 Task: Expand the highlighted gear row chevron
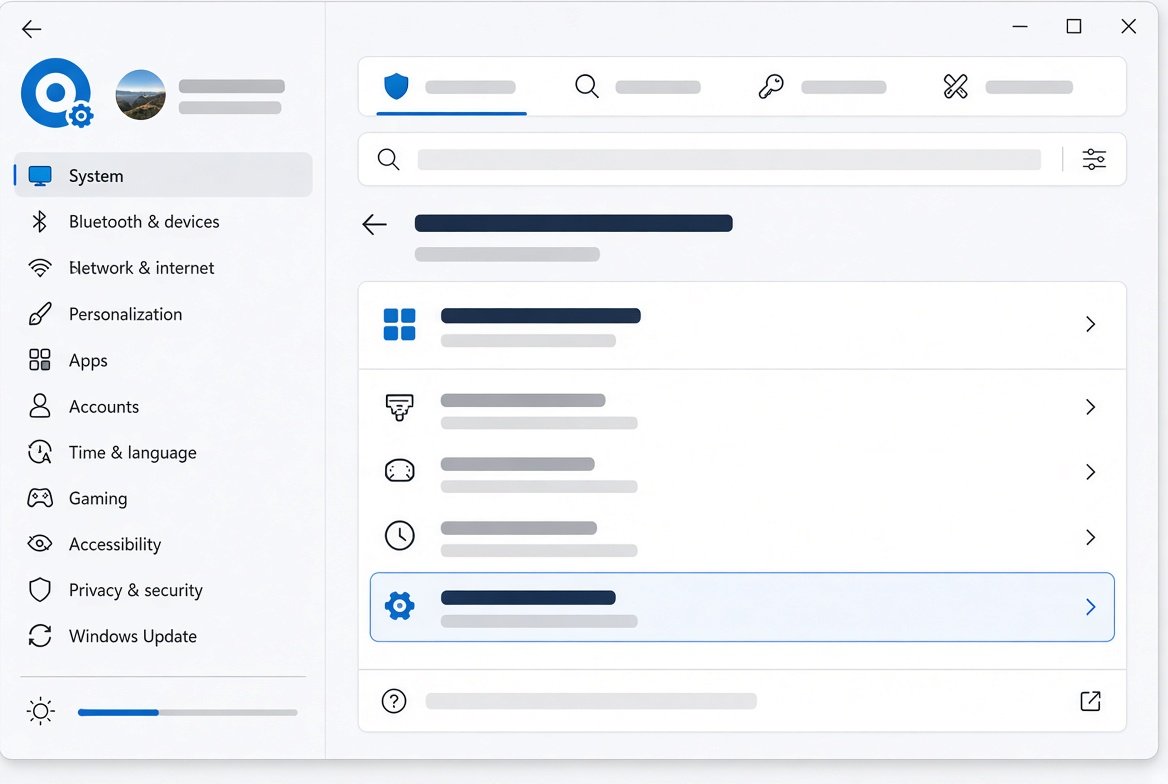tap(1091, 607)
